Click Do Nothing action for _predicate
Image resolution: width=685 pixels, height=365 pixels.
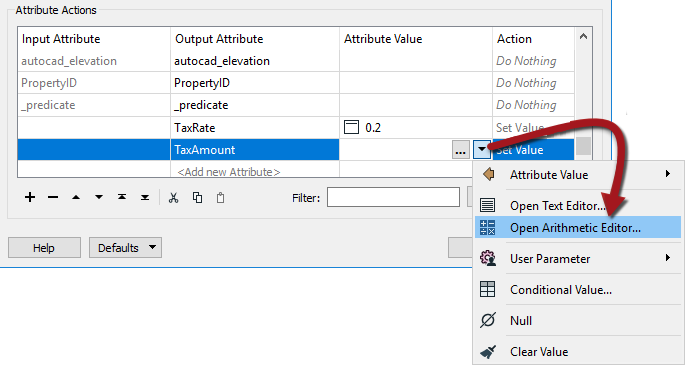tap(533, 105)
